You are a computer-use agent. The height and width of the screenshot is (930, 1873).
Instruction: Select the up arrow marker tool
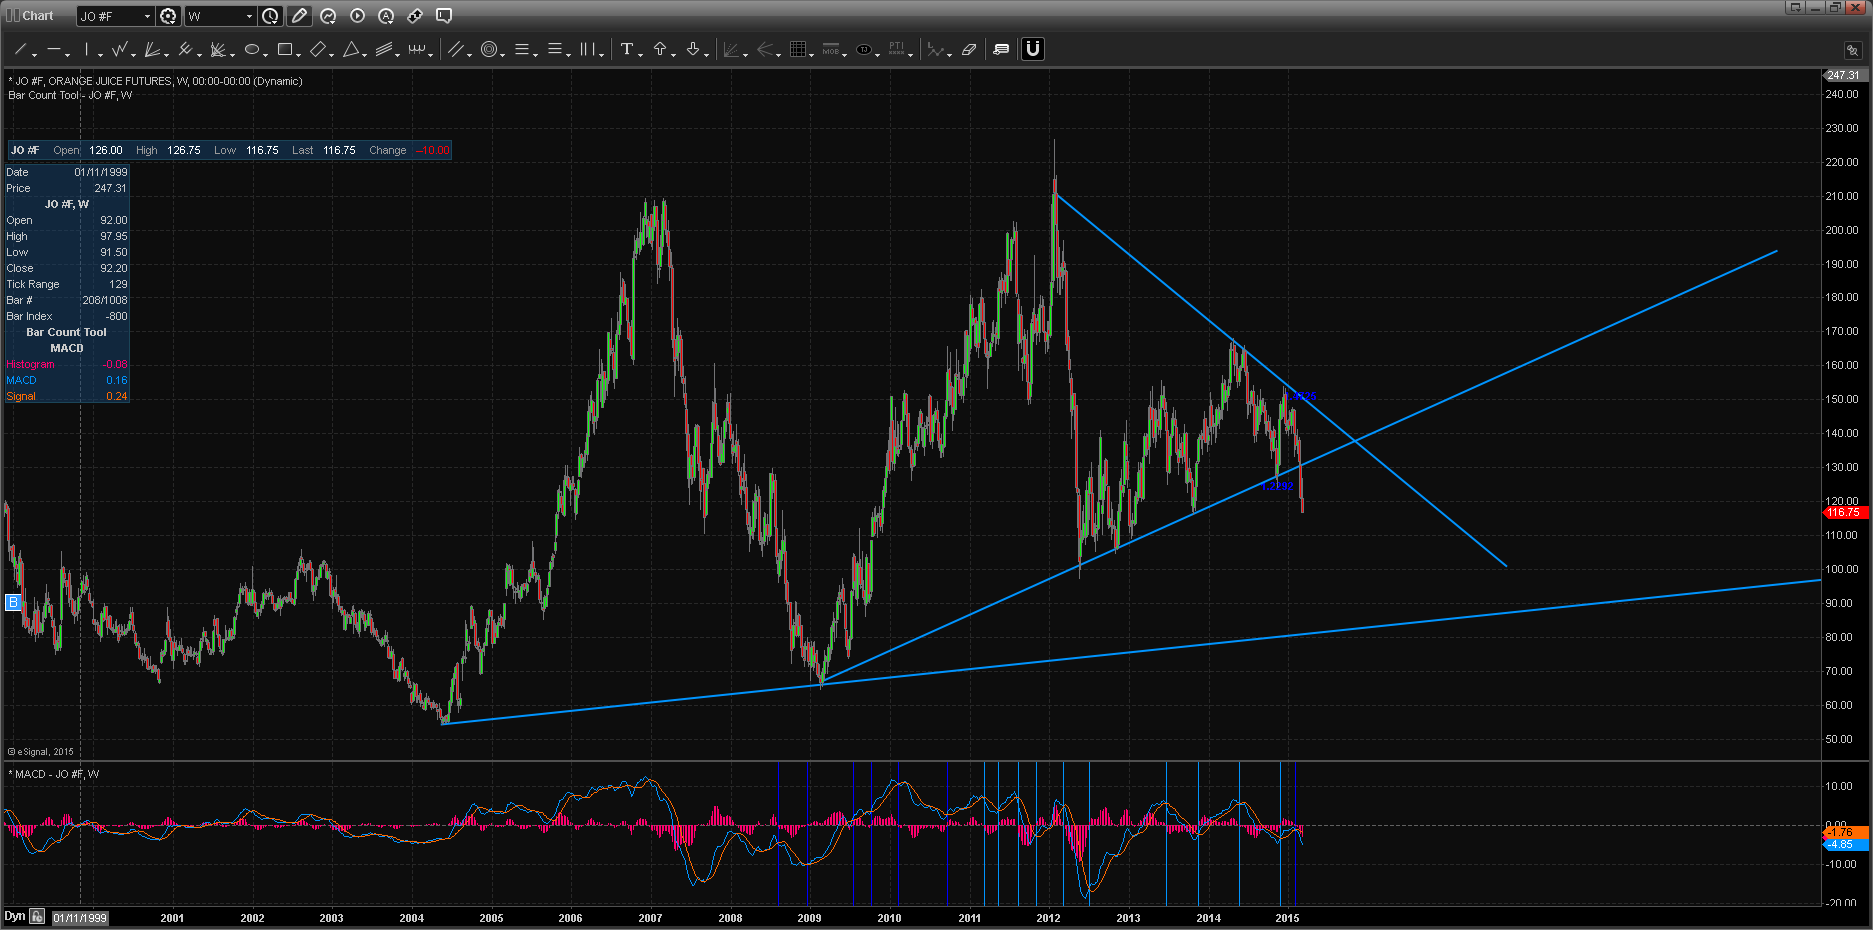tap(660, 49)
